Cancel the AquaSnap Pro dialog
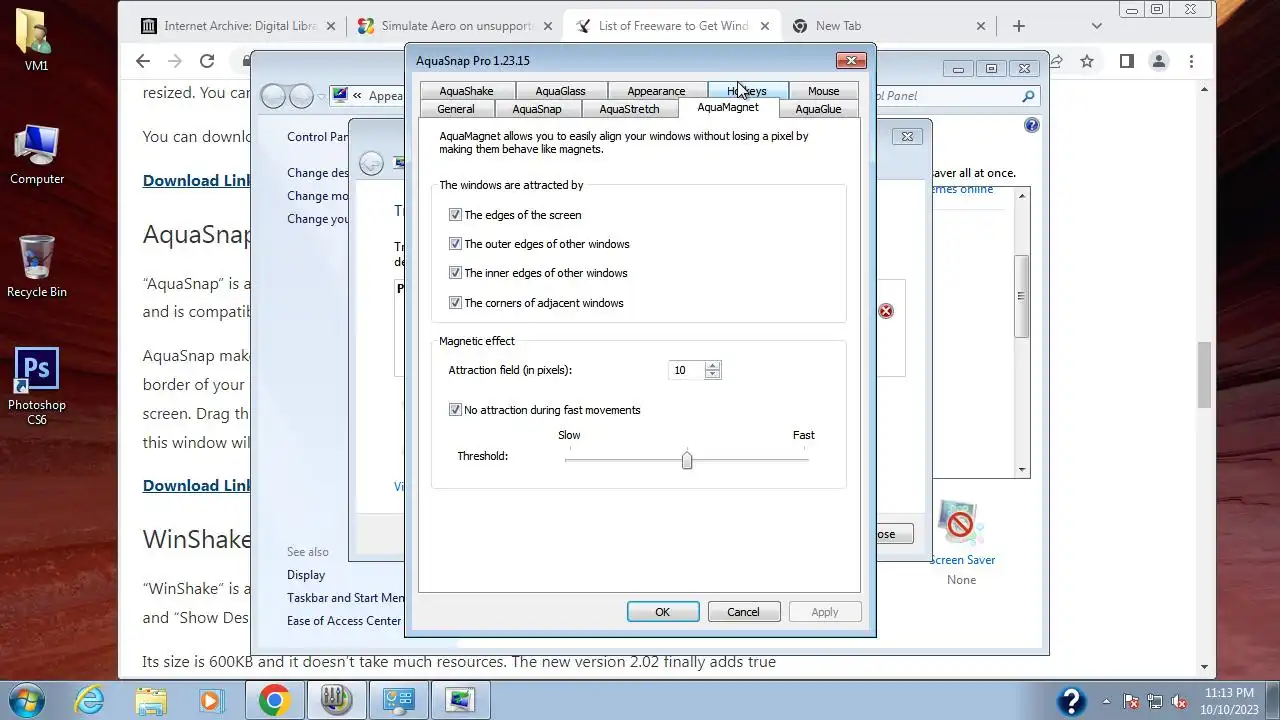This screenshot has height=720, width=1280. (x=743, y=612)
